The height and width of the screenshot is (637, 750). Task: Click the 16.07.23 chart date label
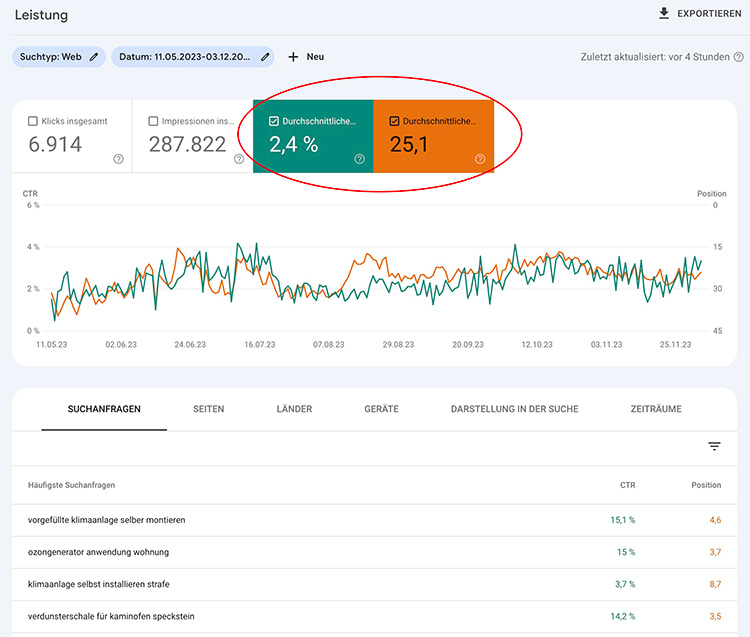260,344
